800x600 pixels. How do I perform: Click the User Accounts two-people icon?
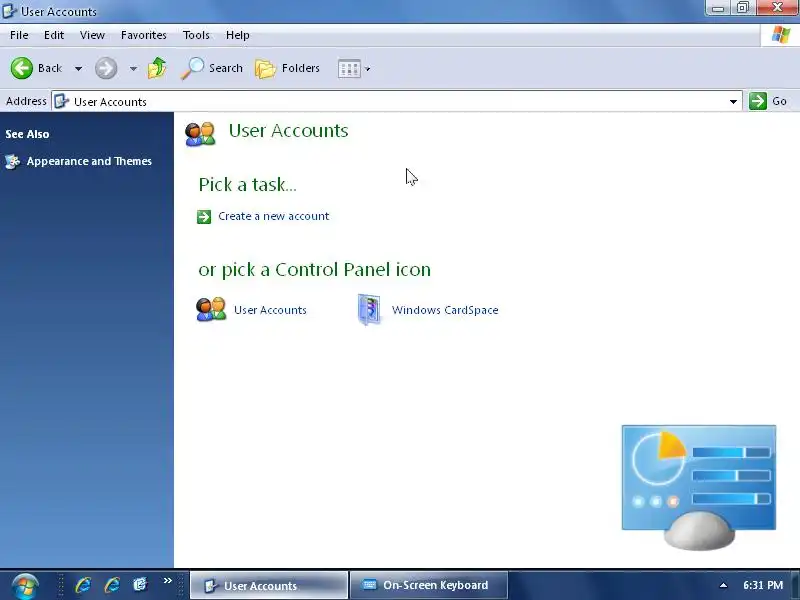[211, 310]
